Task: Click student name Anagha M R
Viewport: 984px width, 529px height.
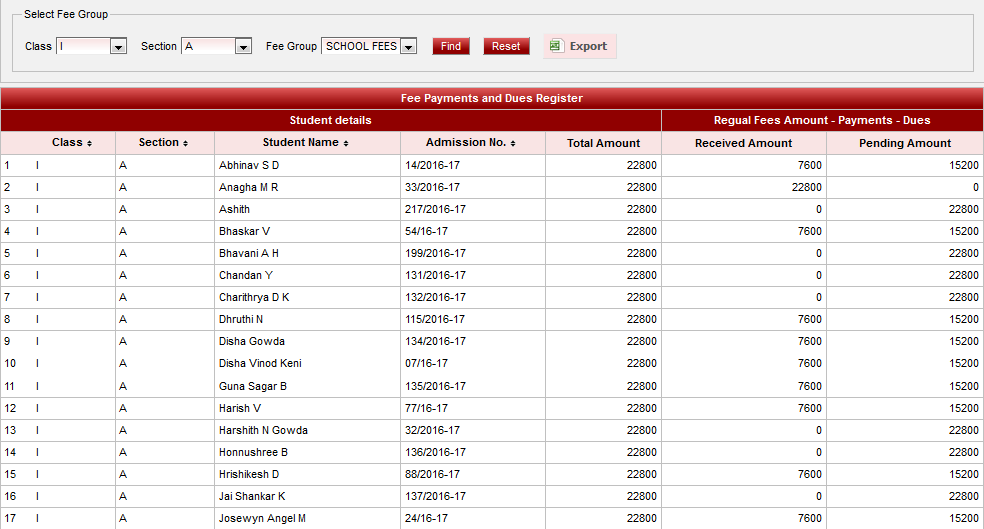Action: [248, 187]
